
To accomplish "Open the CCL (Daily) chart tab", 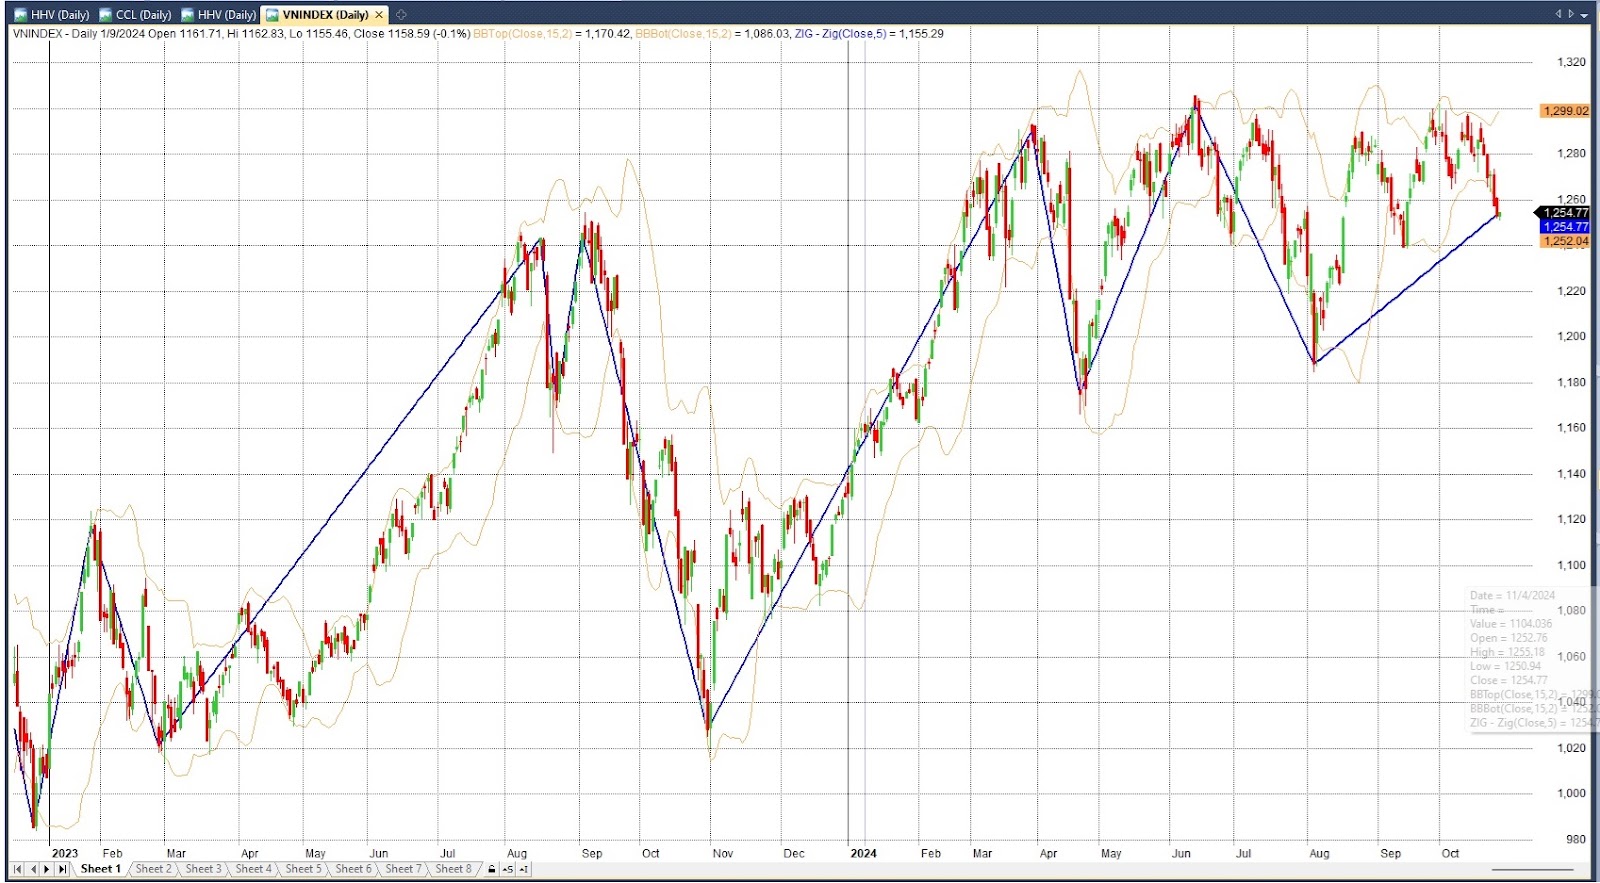I will pos(135,14).
